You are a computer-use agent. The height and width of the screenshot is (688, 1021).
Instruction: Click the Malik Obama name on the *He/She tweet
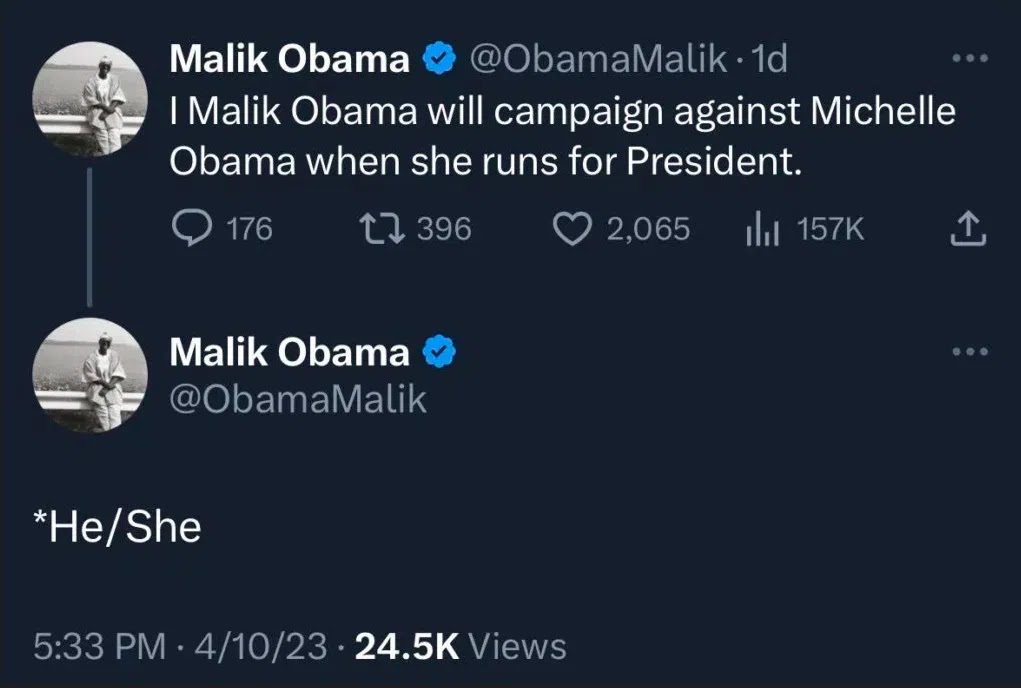(x=289, y=352)
